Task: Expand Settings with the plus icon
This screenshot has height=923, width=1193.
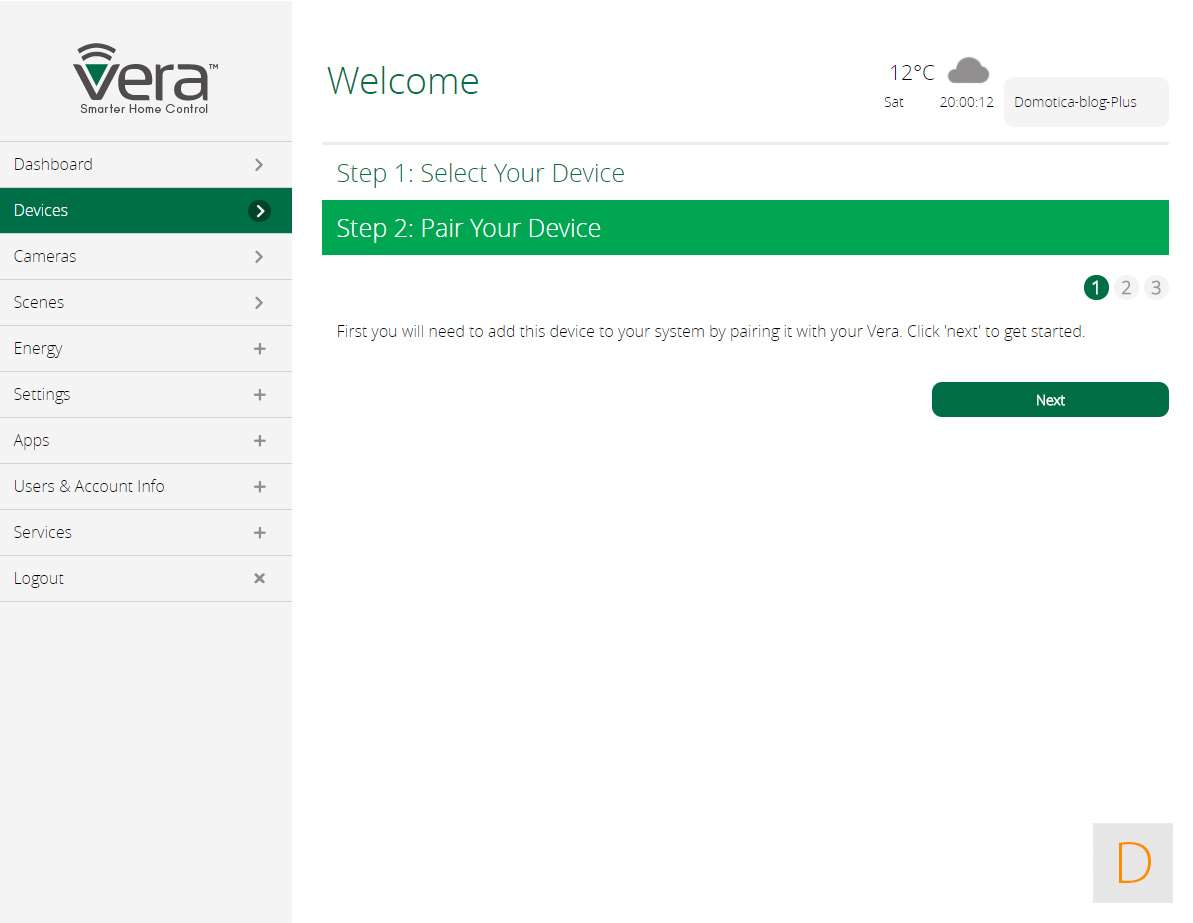Action: [x=259, y=395]
